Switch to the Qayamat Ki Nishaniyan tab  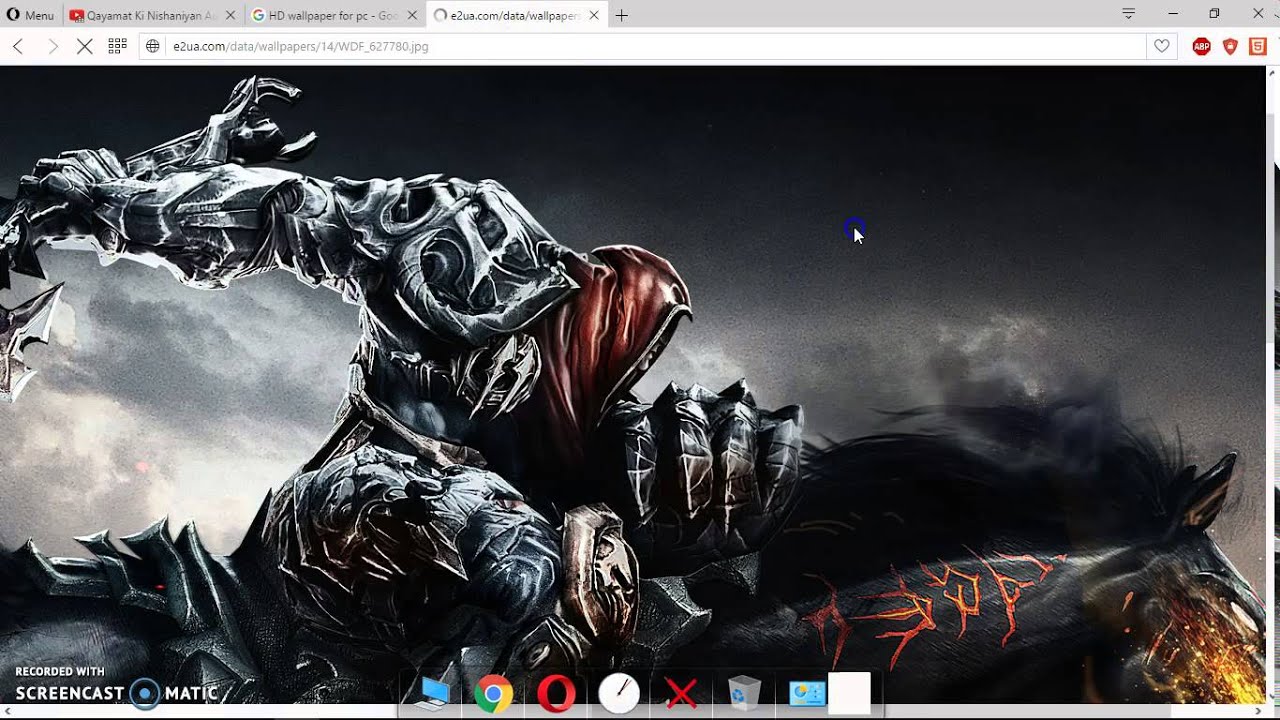pyautogui.click(x=148, y=15)
